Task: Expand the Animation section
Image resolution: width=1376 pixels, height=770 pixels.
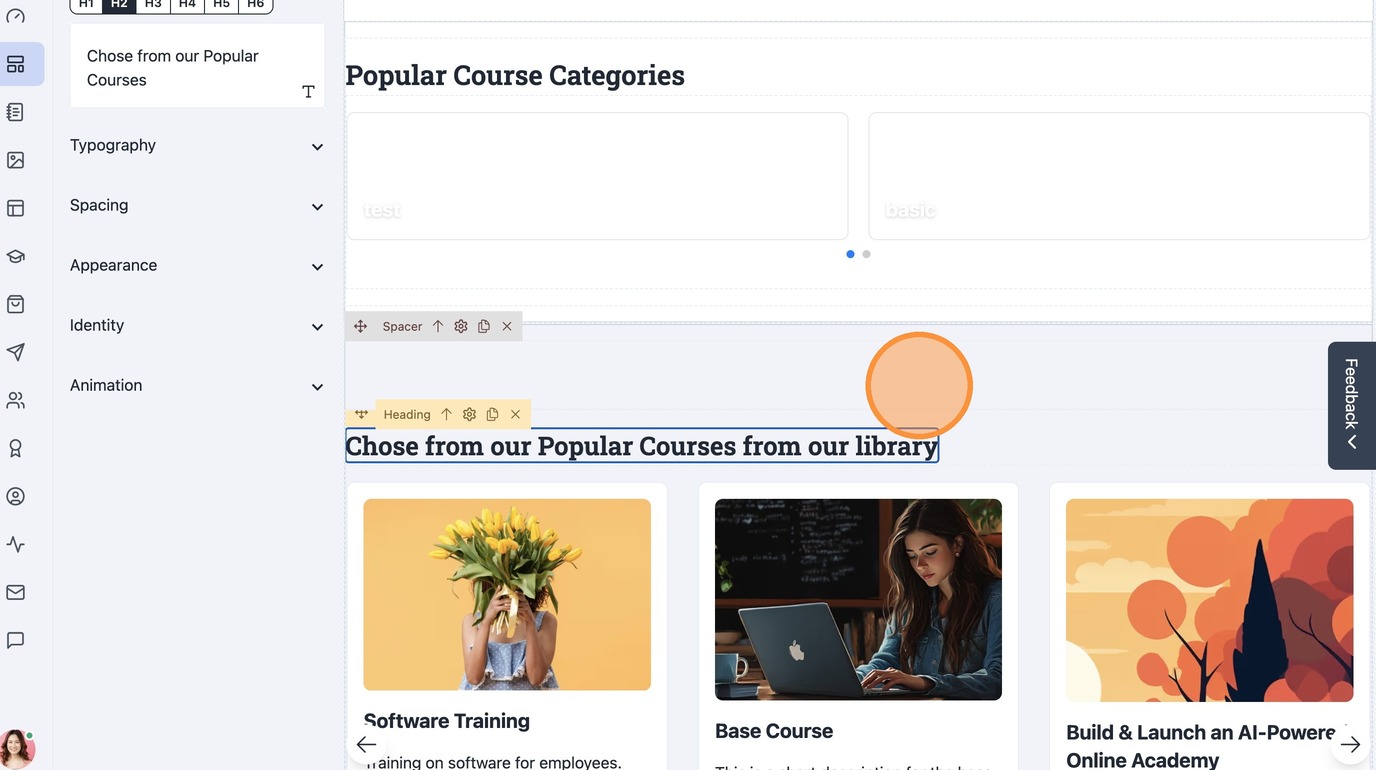Action: [197, 386]
